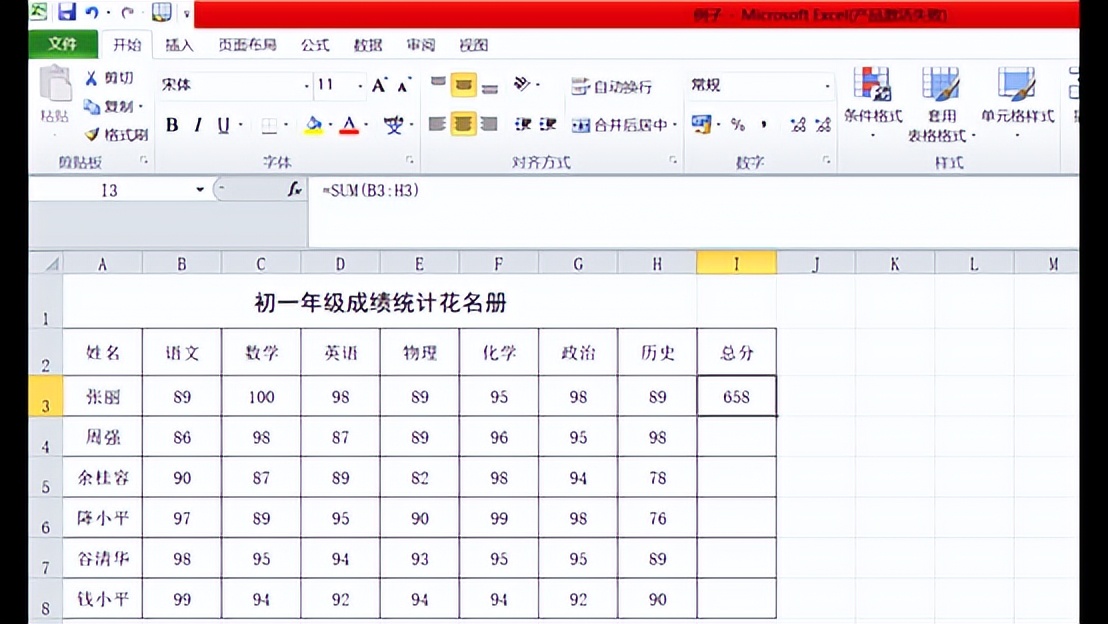Switch to the 审阅 tab
Screen dimensions: 1108x624
coord(421,45)
